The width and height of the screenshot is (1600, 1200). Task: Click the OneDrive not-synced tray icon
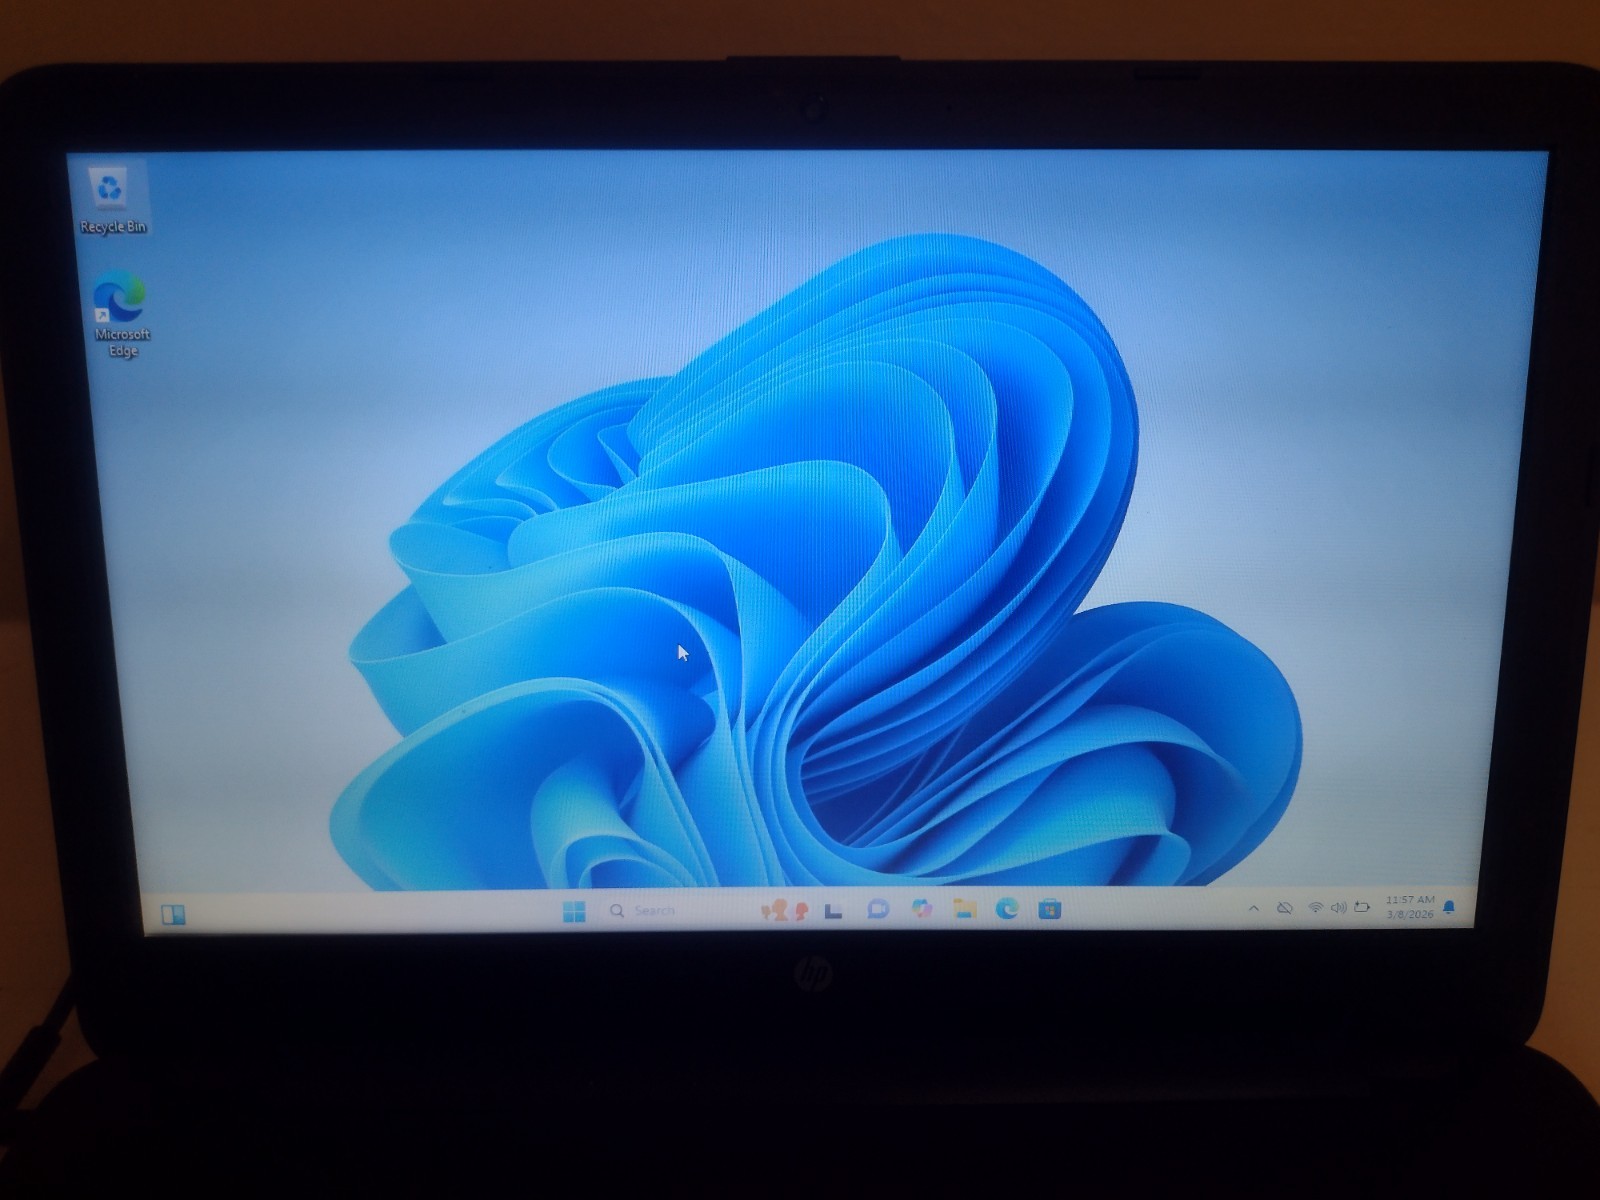[1285, 908]
